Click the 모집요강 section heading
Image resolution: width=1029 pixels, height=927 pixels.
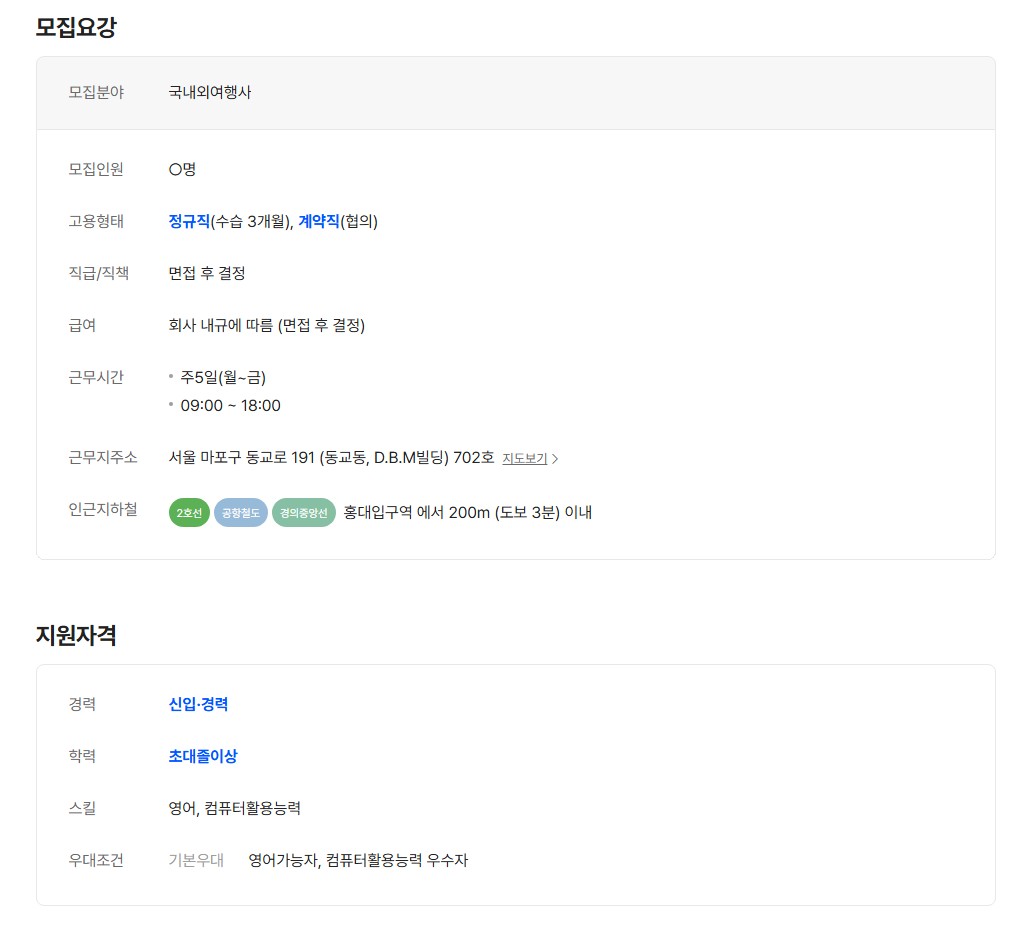point(76,27)
